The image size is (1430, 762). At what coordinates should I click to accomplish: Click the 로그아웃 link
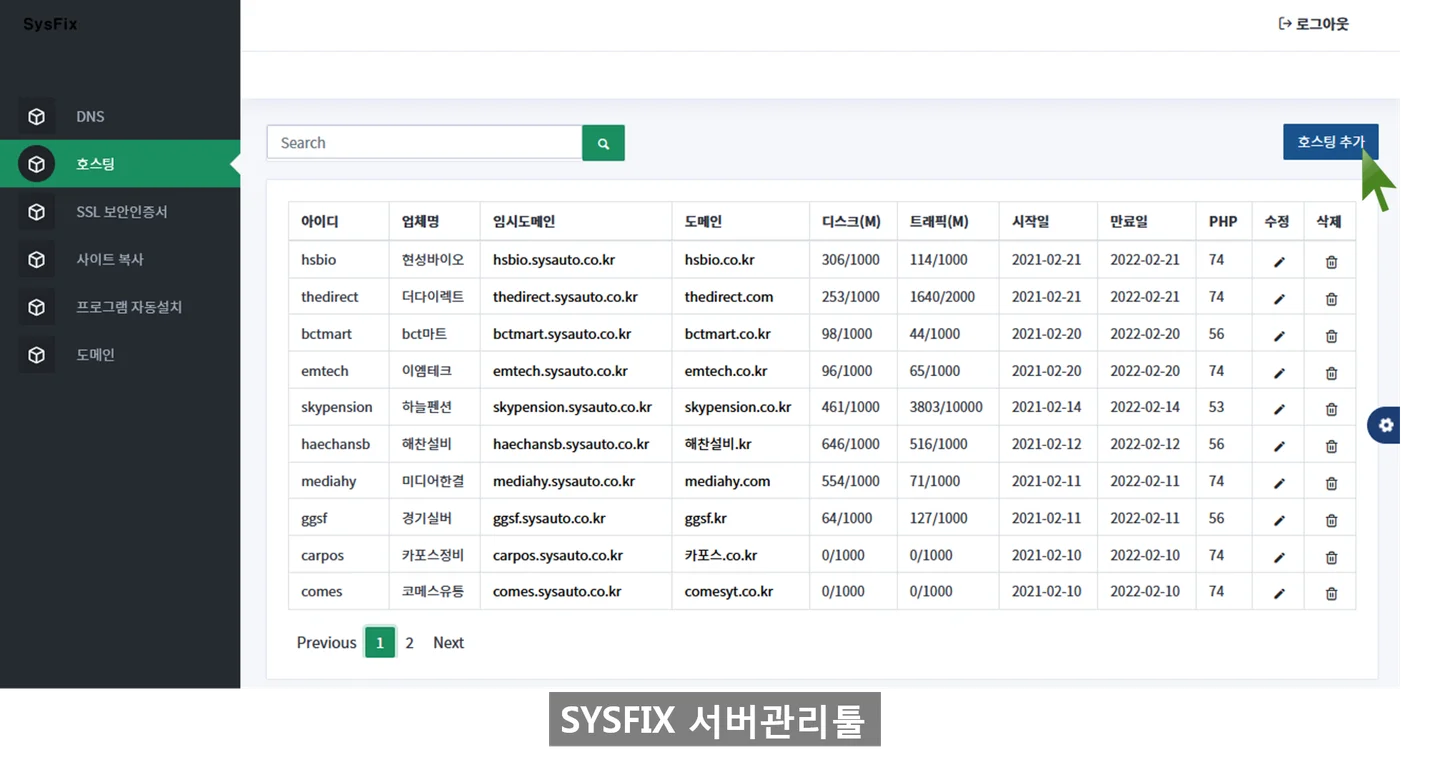1313,24
